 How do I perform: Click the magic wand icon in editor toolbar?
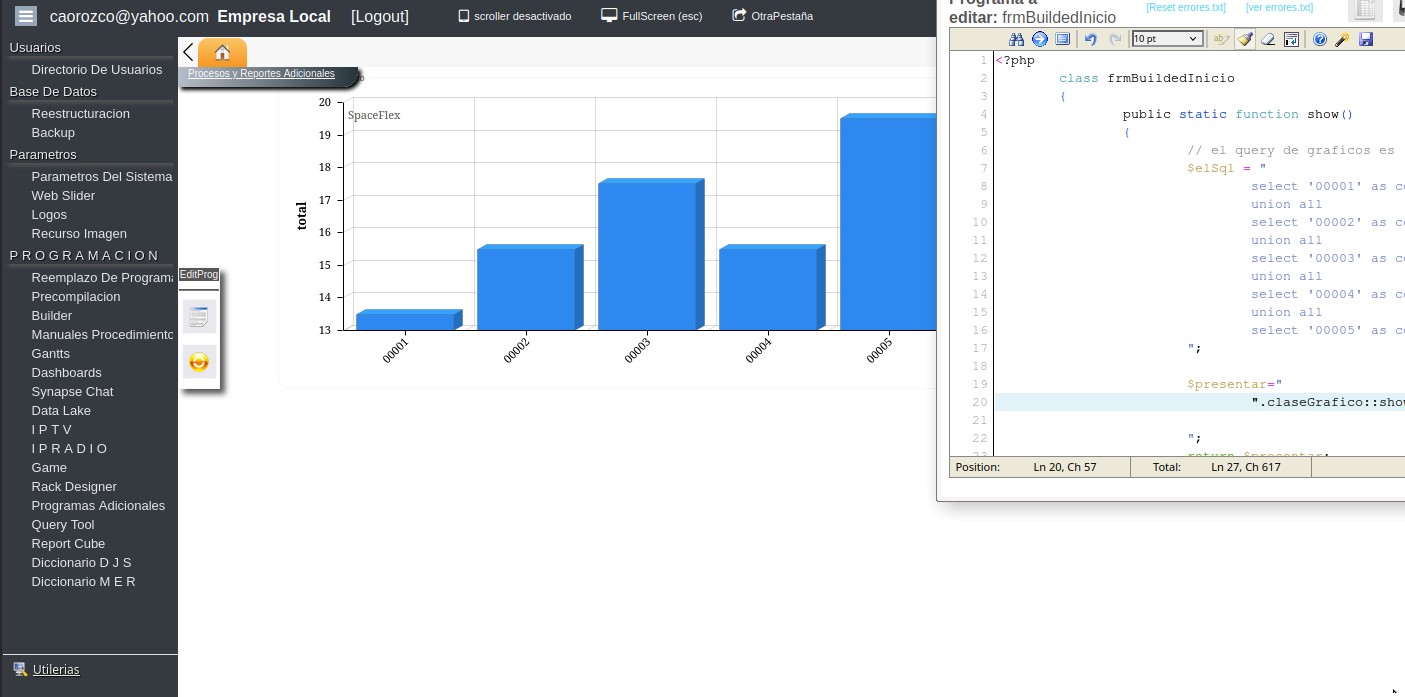[x=1342, y=39]
